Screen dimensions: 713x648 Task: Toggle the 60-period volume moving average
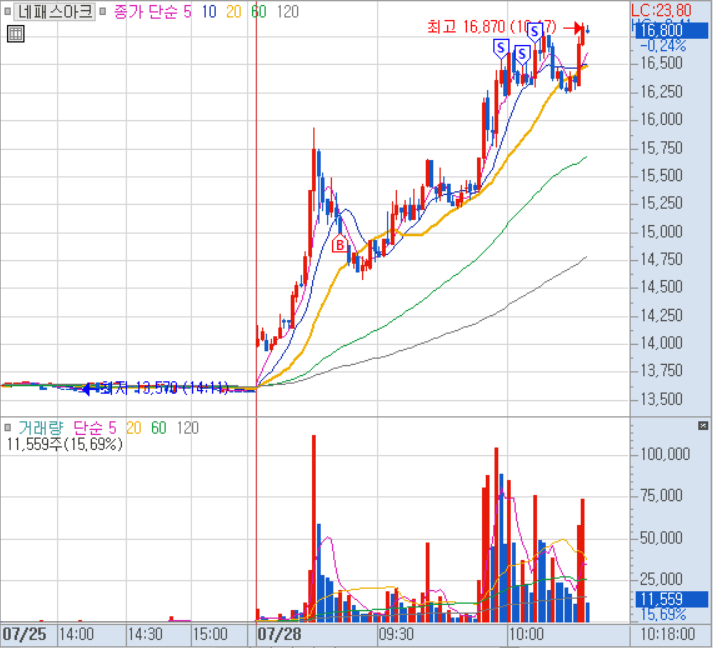tap(158, 428)
